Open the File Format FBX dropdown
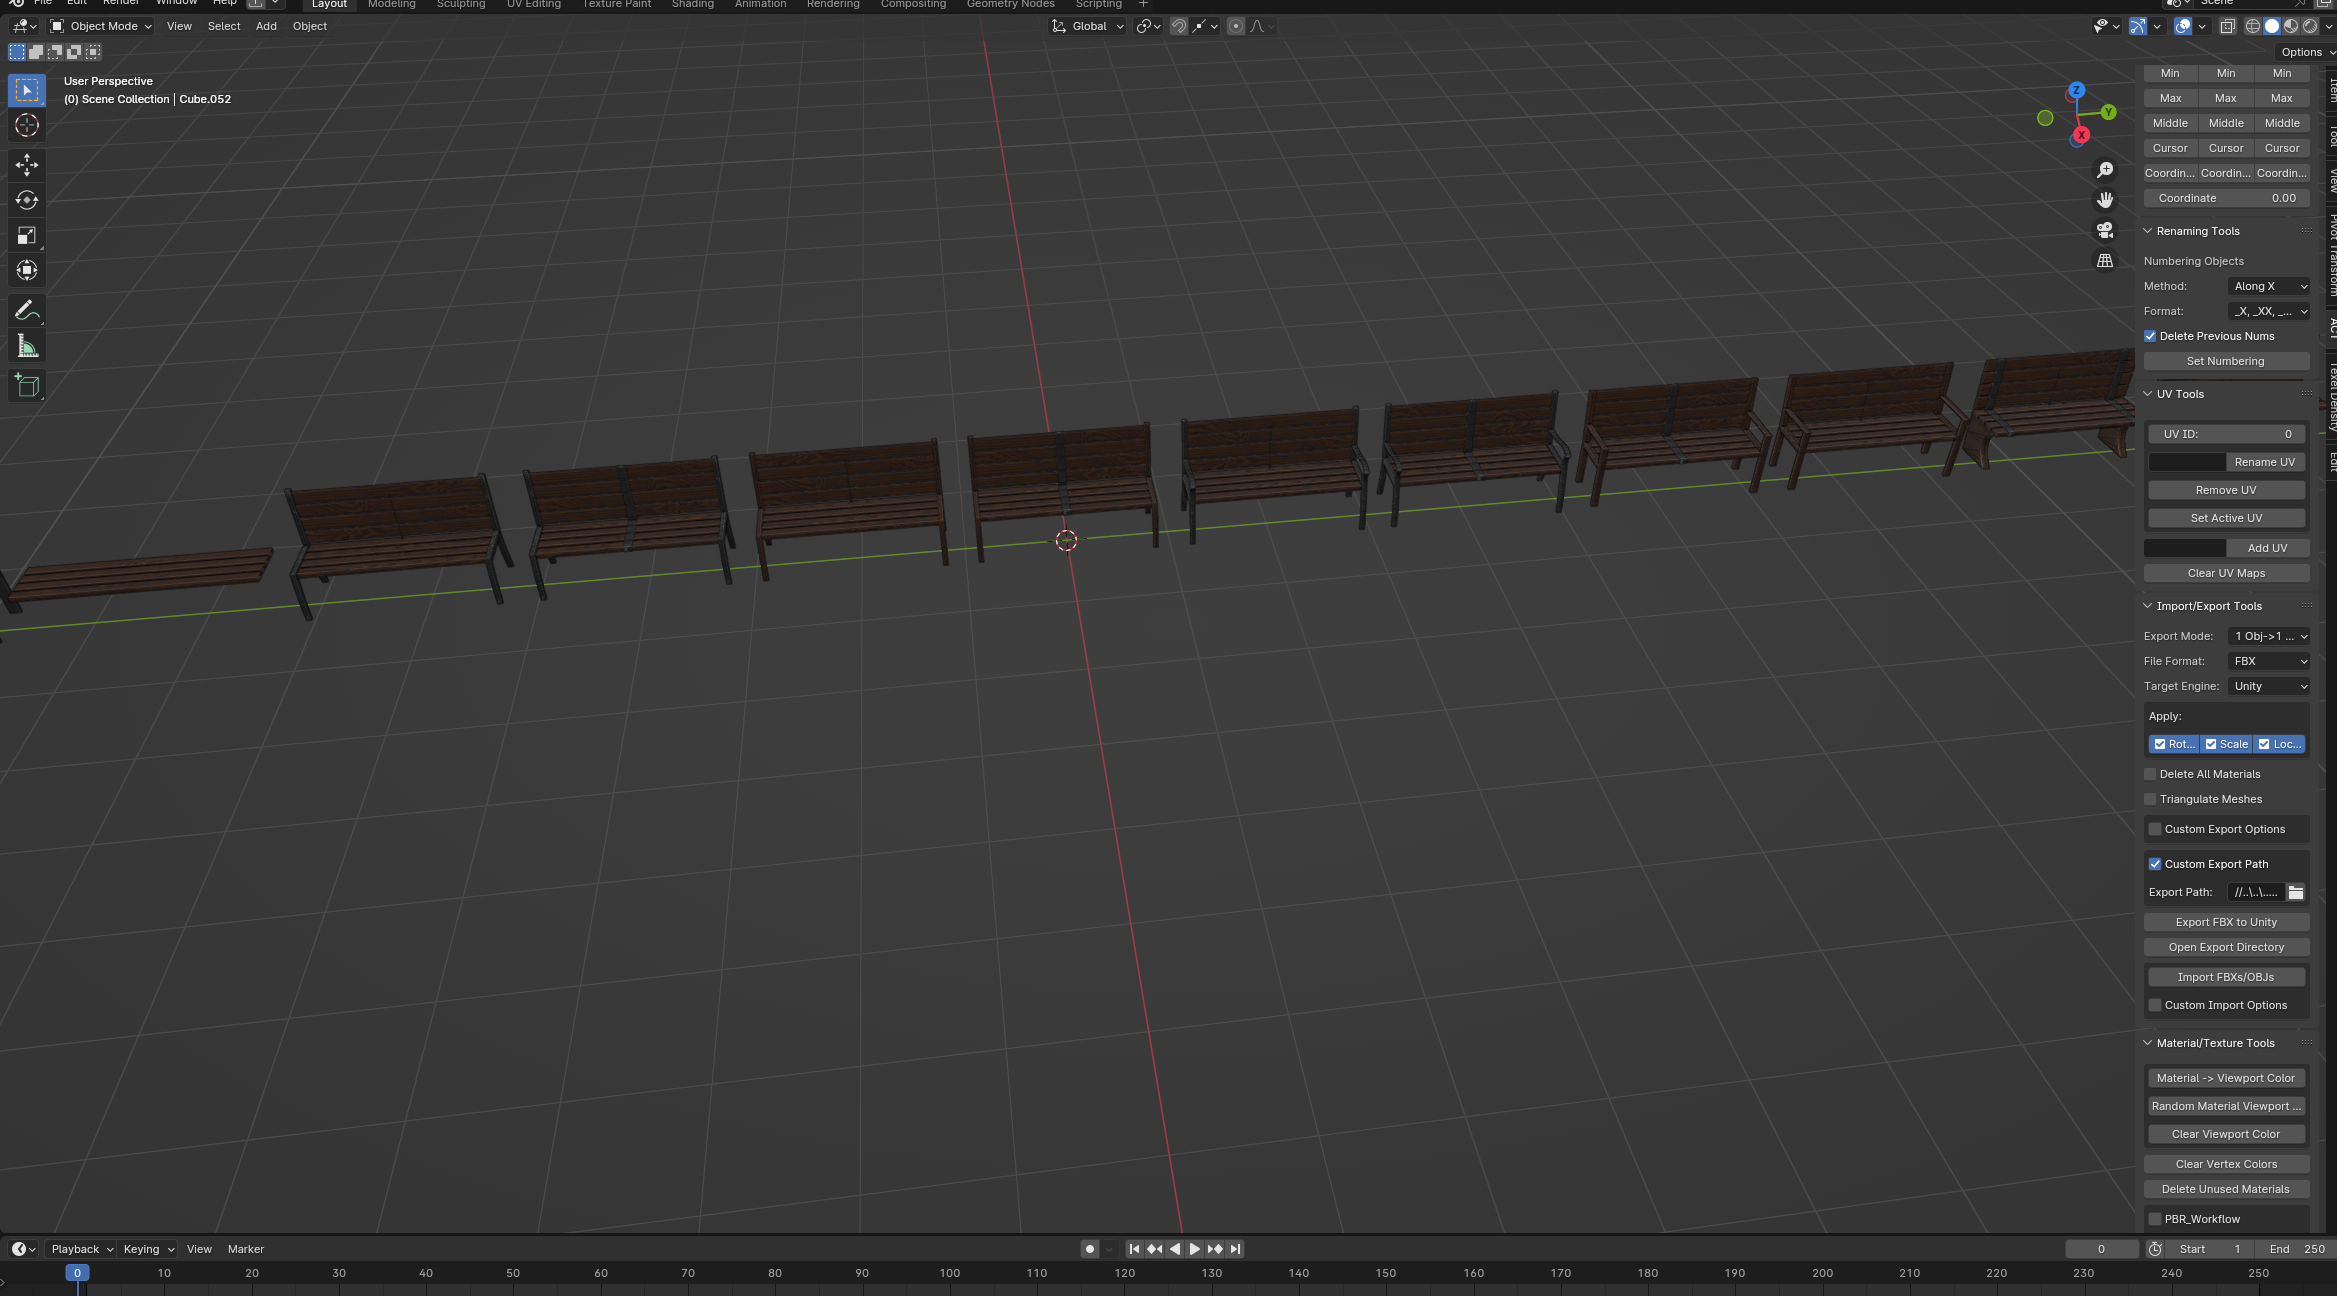2337x1296 pixels. pos(2269,661)
